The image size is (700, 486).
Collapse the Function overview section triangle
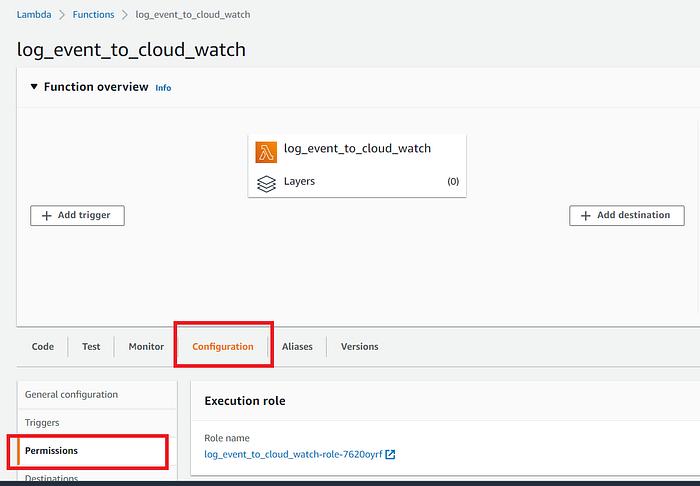pos(34,87)
